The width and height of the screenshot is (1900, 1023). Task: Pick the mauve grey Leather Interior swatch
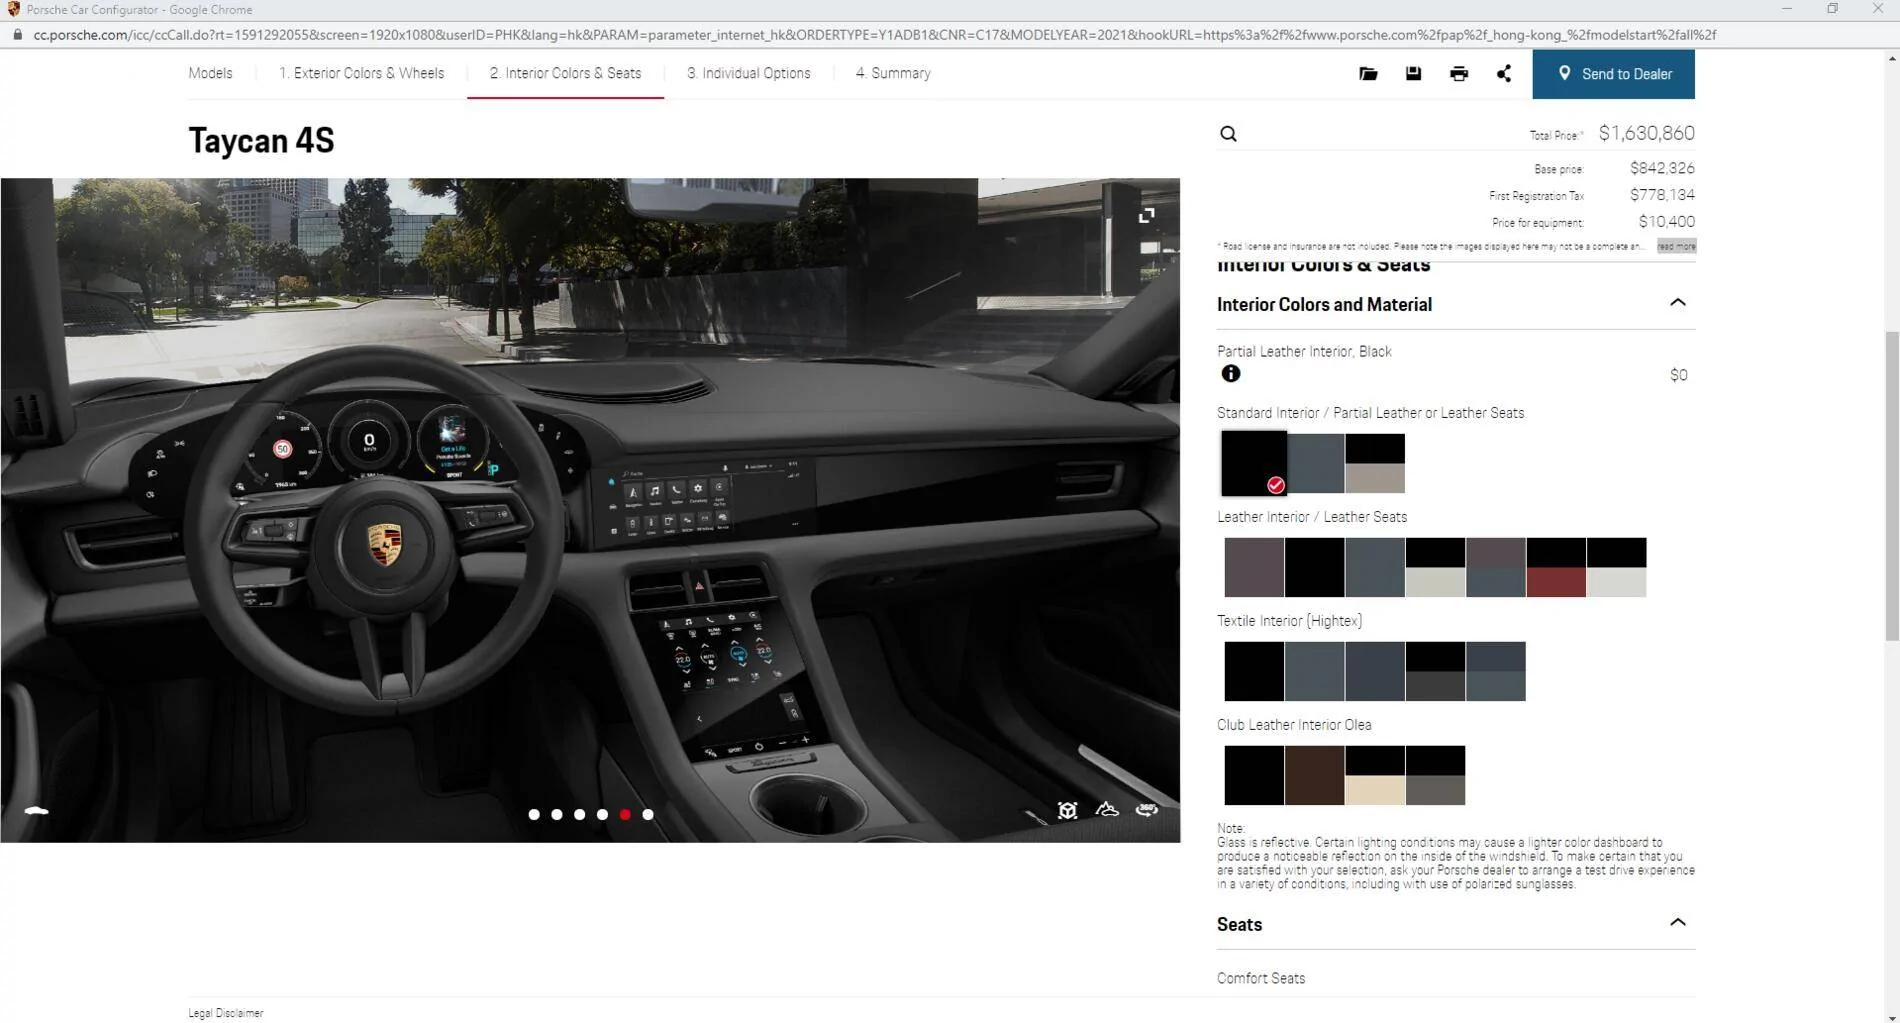pos(1254,567)
